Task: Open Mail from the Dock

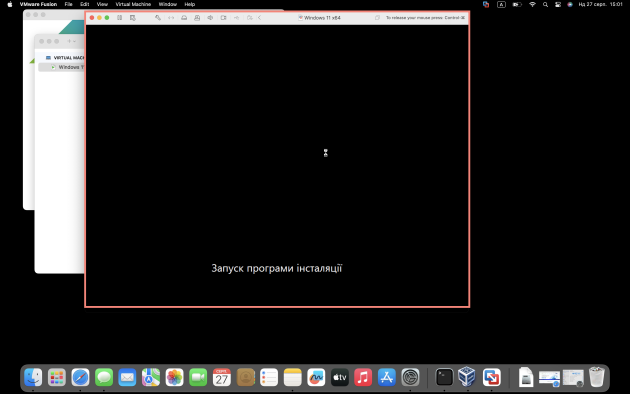Action: (x=127, y=377)
